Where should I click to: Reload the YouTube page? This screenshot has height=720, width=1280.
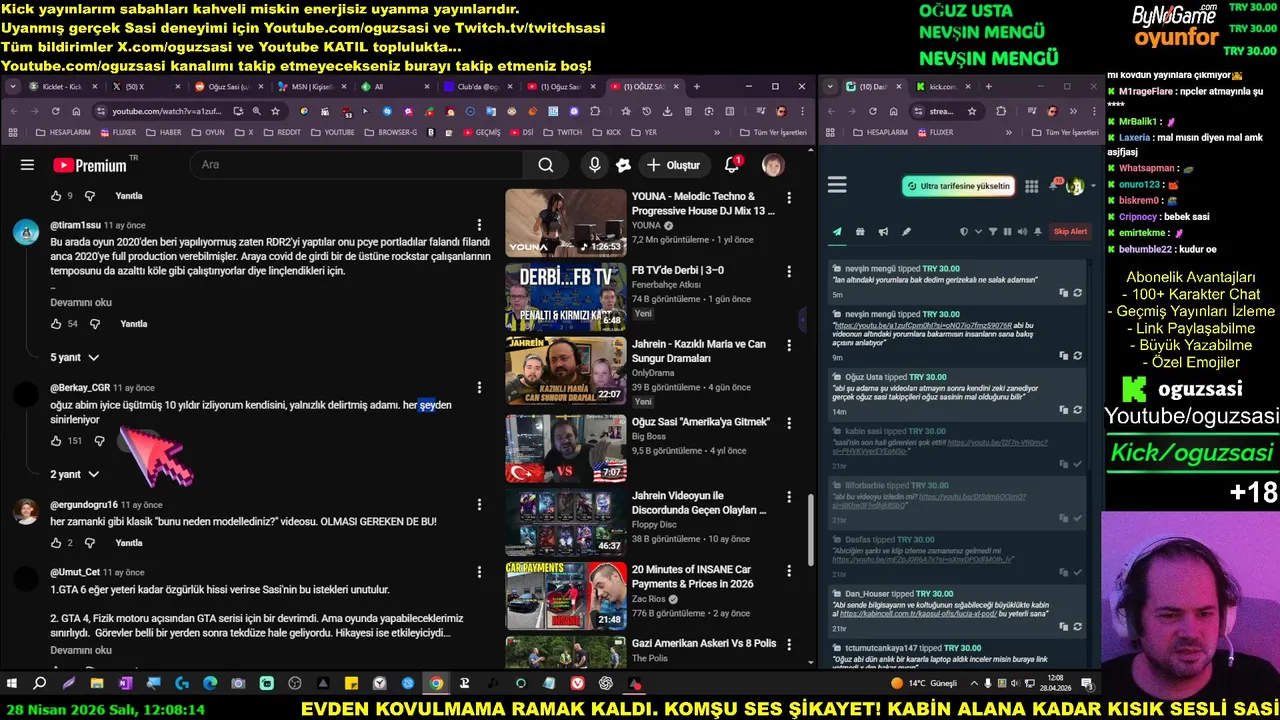(x=55, y=111)
